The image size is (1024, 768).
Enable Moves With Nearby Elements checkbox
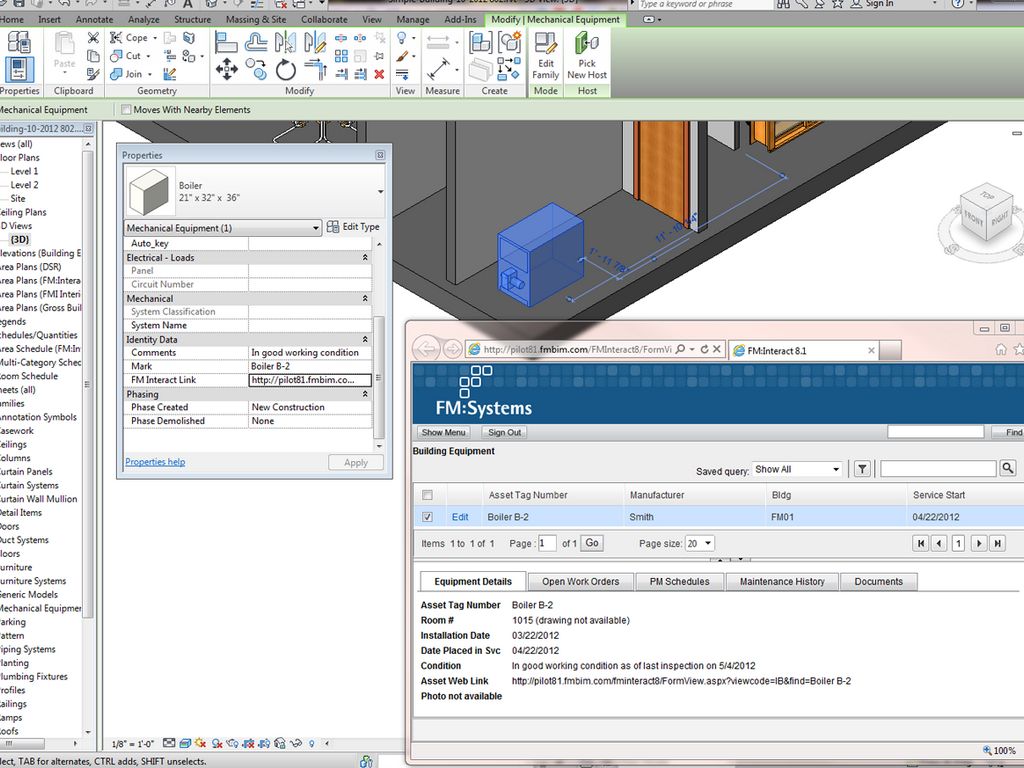pyautogui.click(x=126, y=110)
